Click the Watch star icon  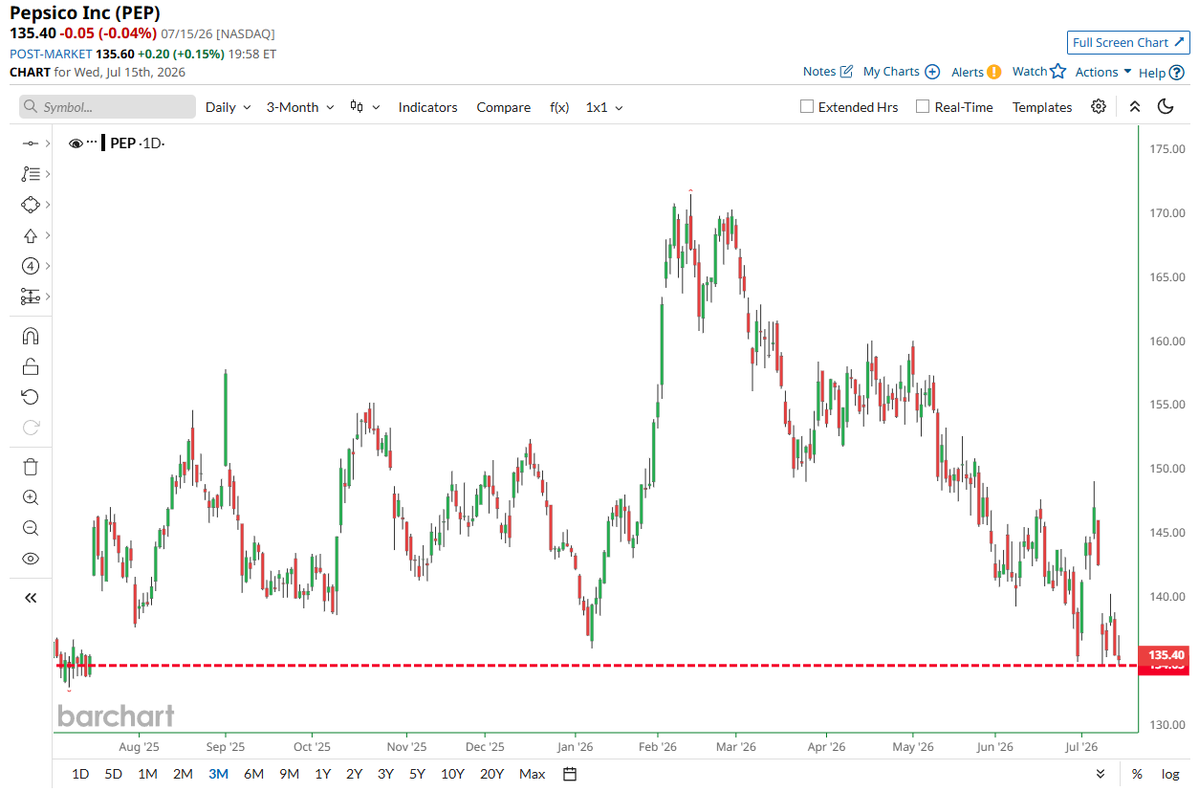pos(1058,71)
